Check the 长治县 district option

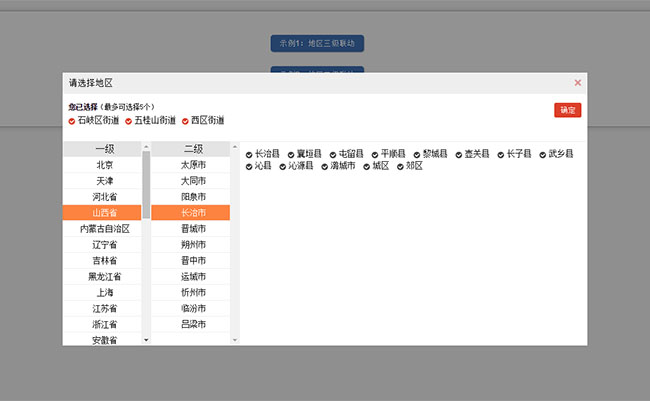tap(250, 154)
